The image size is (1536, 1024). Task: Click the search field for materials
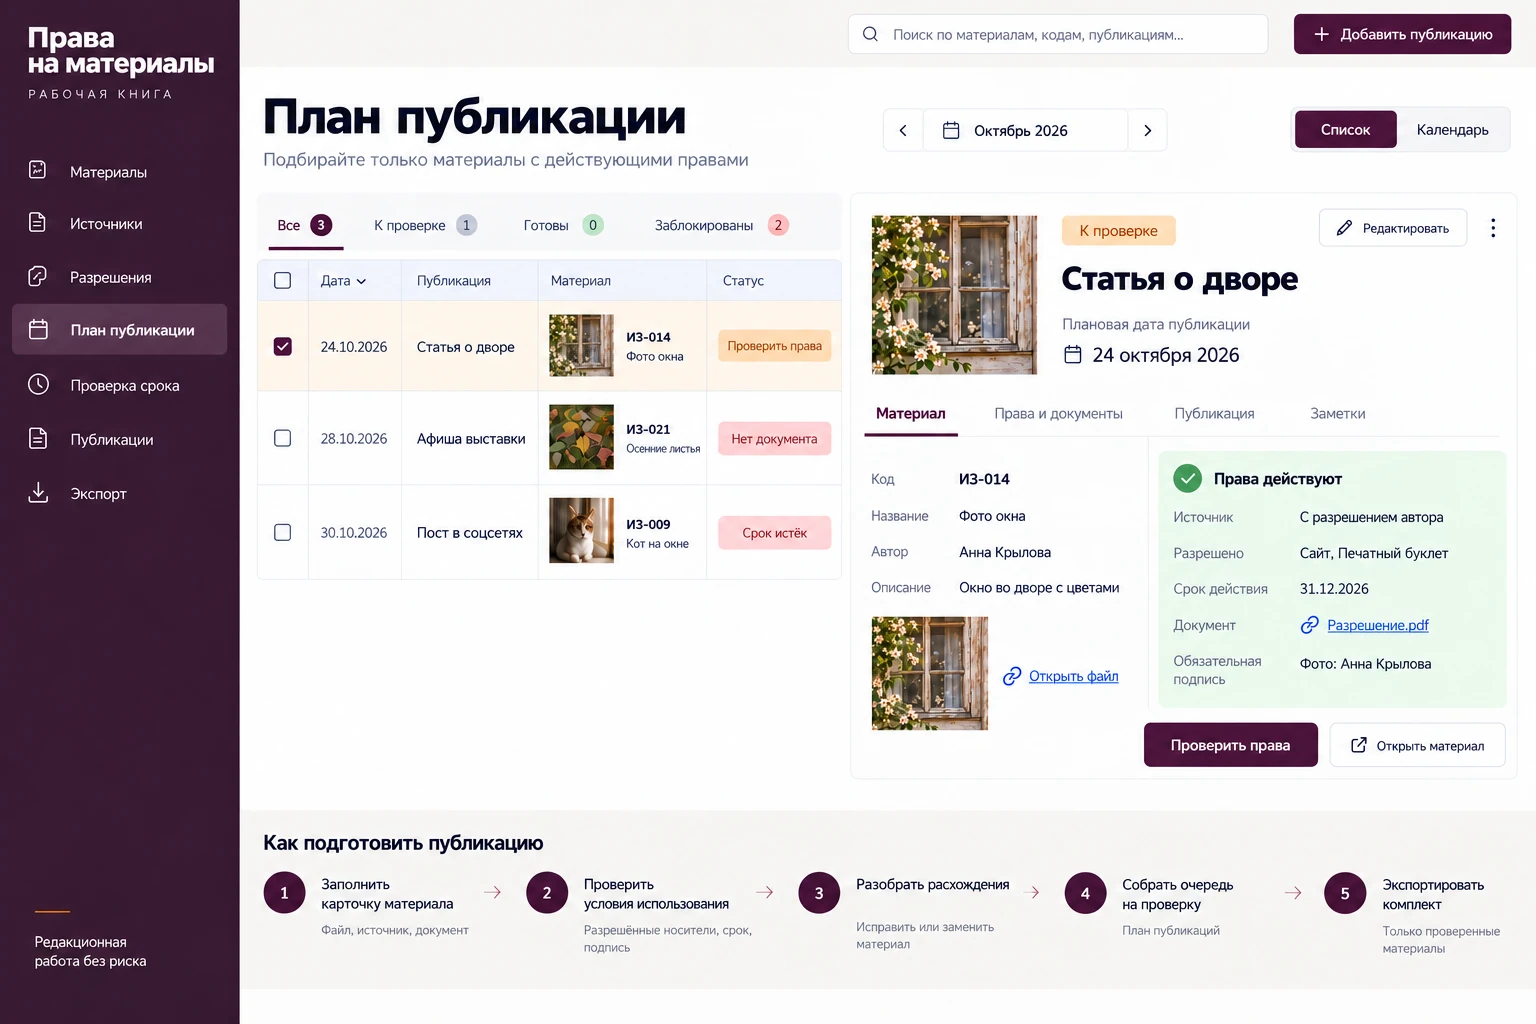[1058, 34]
